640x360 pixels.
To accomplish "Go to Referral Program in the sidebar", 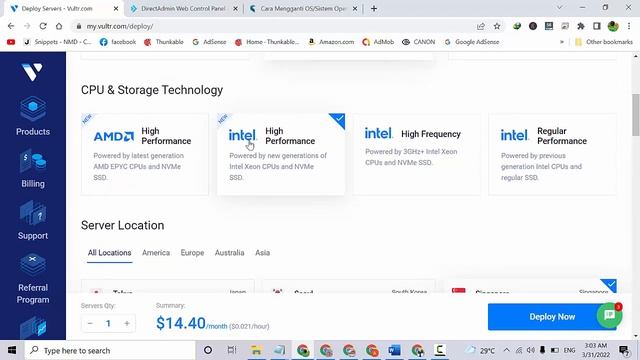I will 33,279.
